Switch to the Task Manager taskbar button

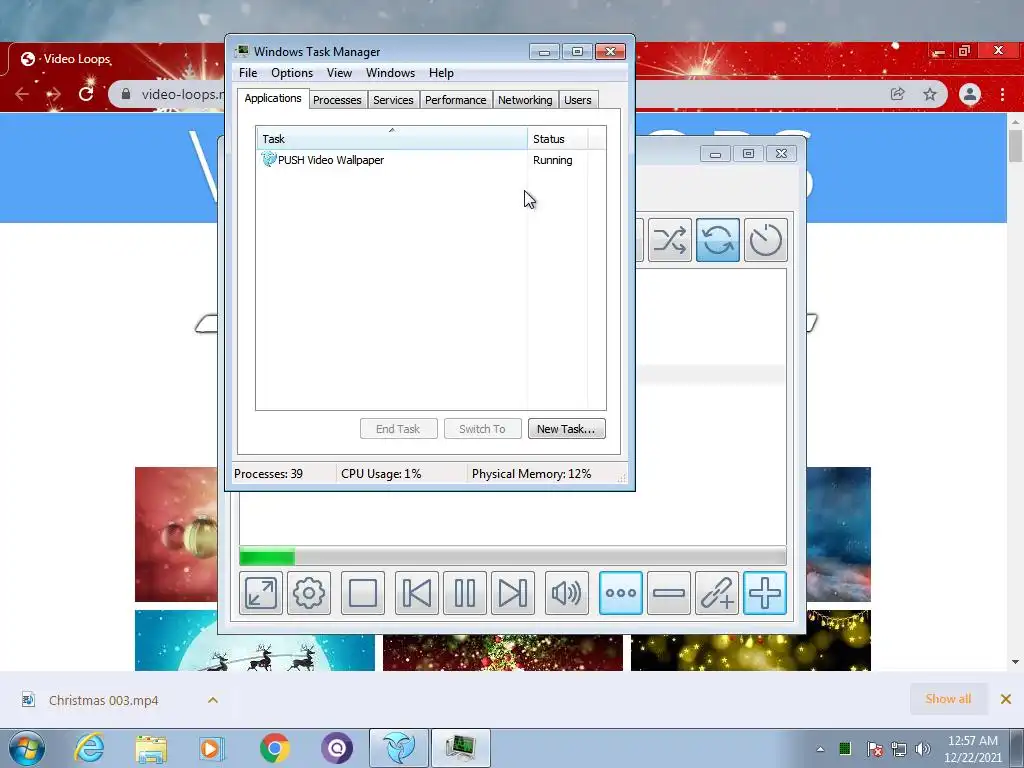[x=461, y=748]
